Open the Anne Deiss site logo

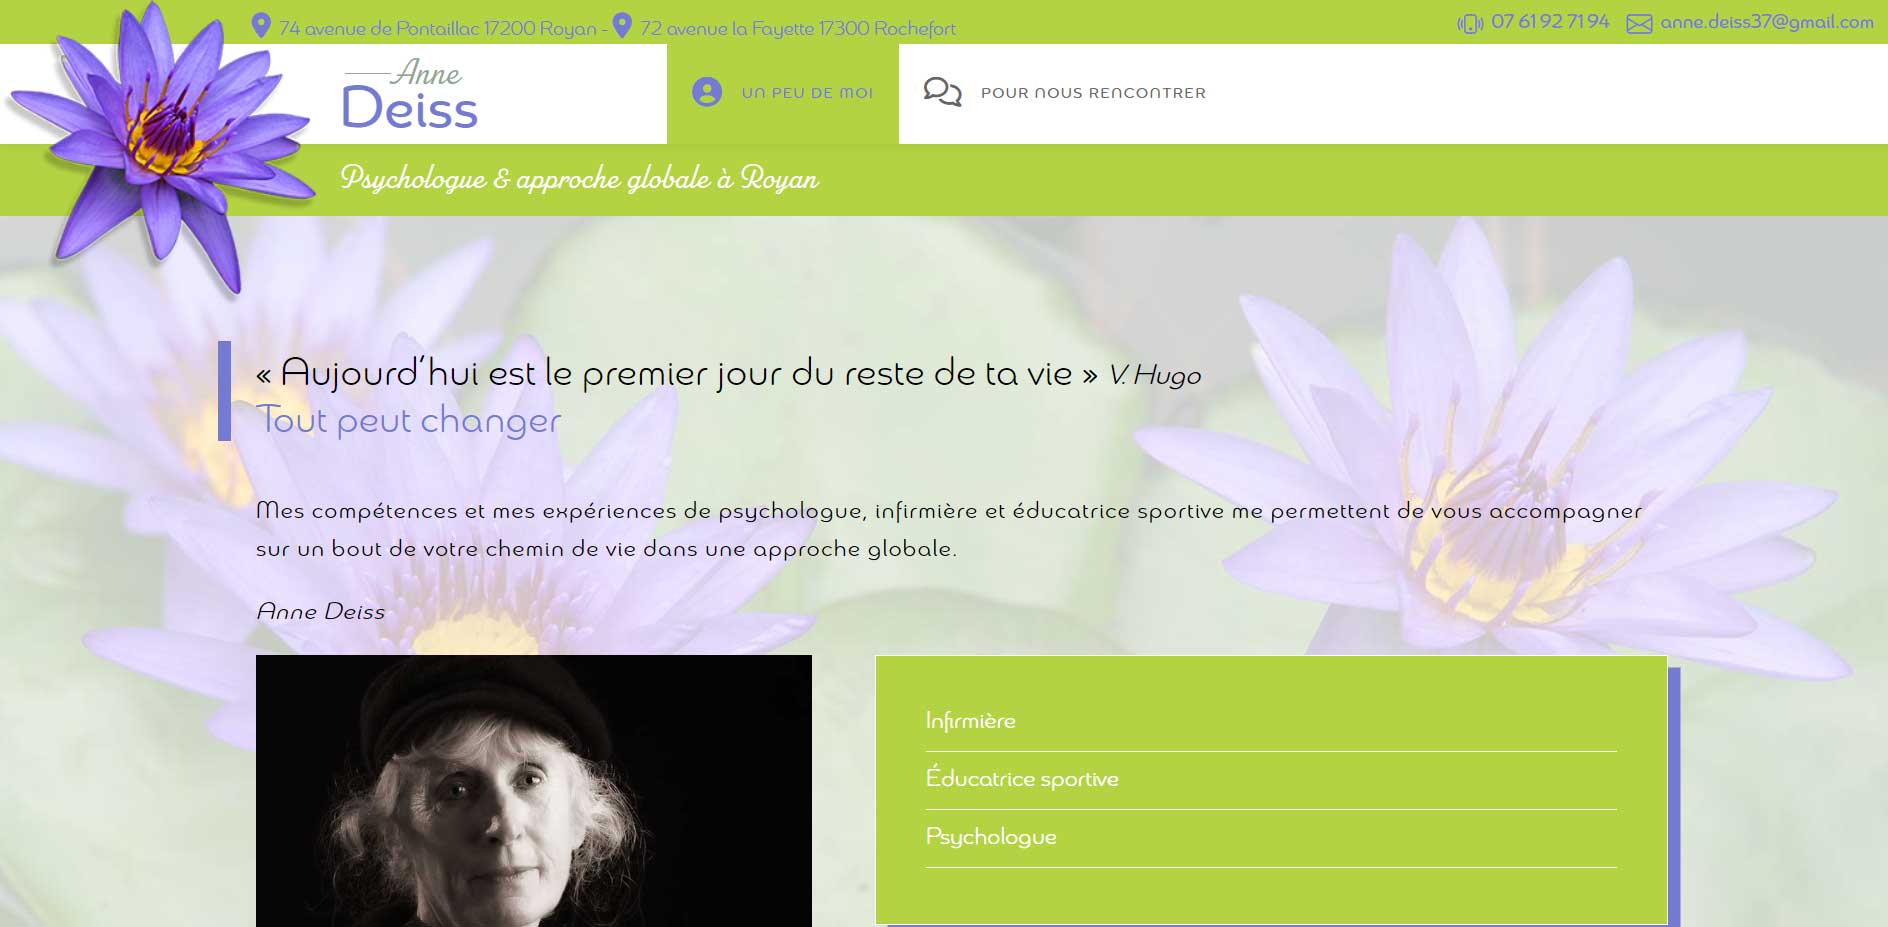[x=410, y=94]
